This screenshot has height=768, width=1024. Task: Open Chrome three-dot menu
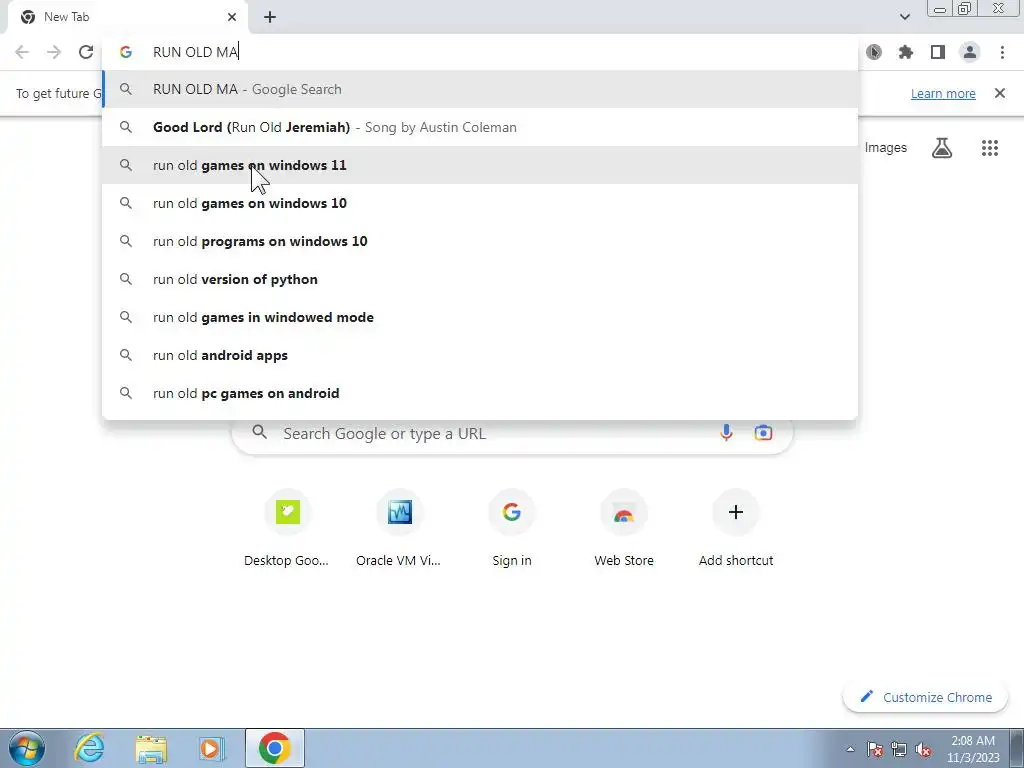(x=1002, y=52)
